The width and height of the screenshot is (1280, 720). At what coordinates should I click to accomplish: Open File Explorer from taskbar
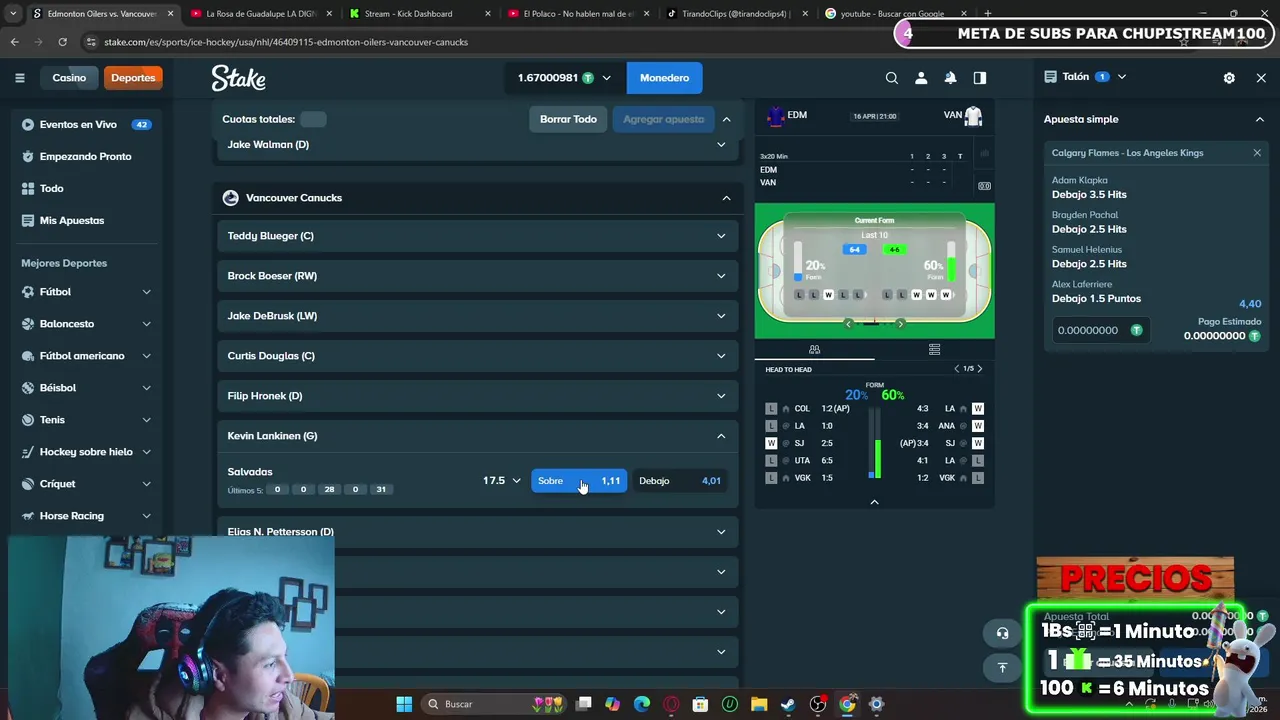759,704
